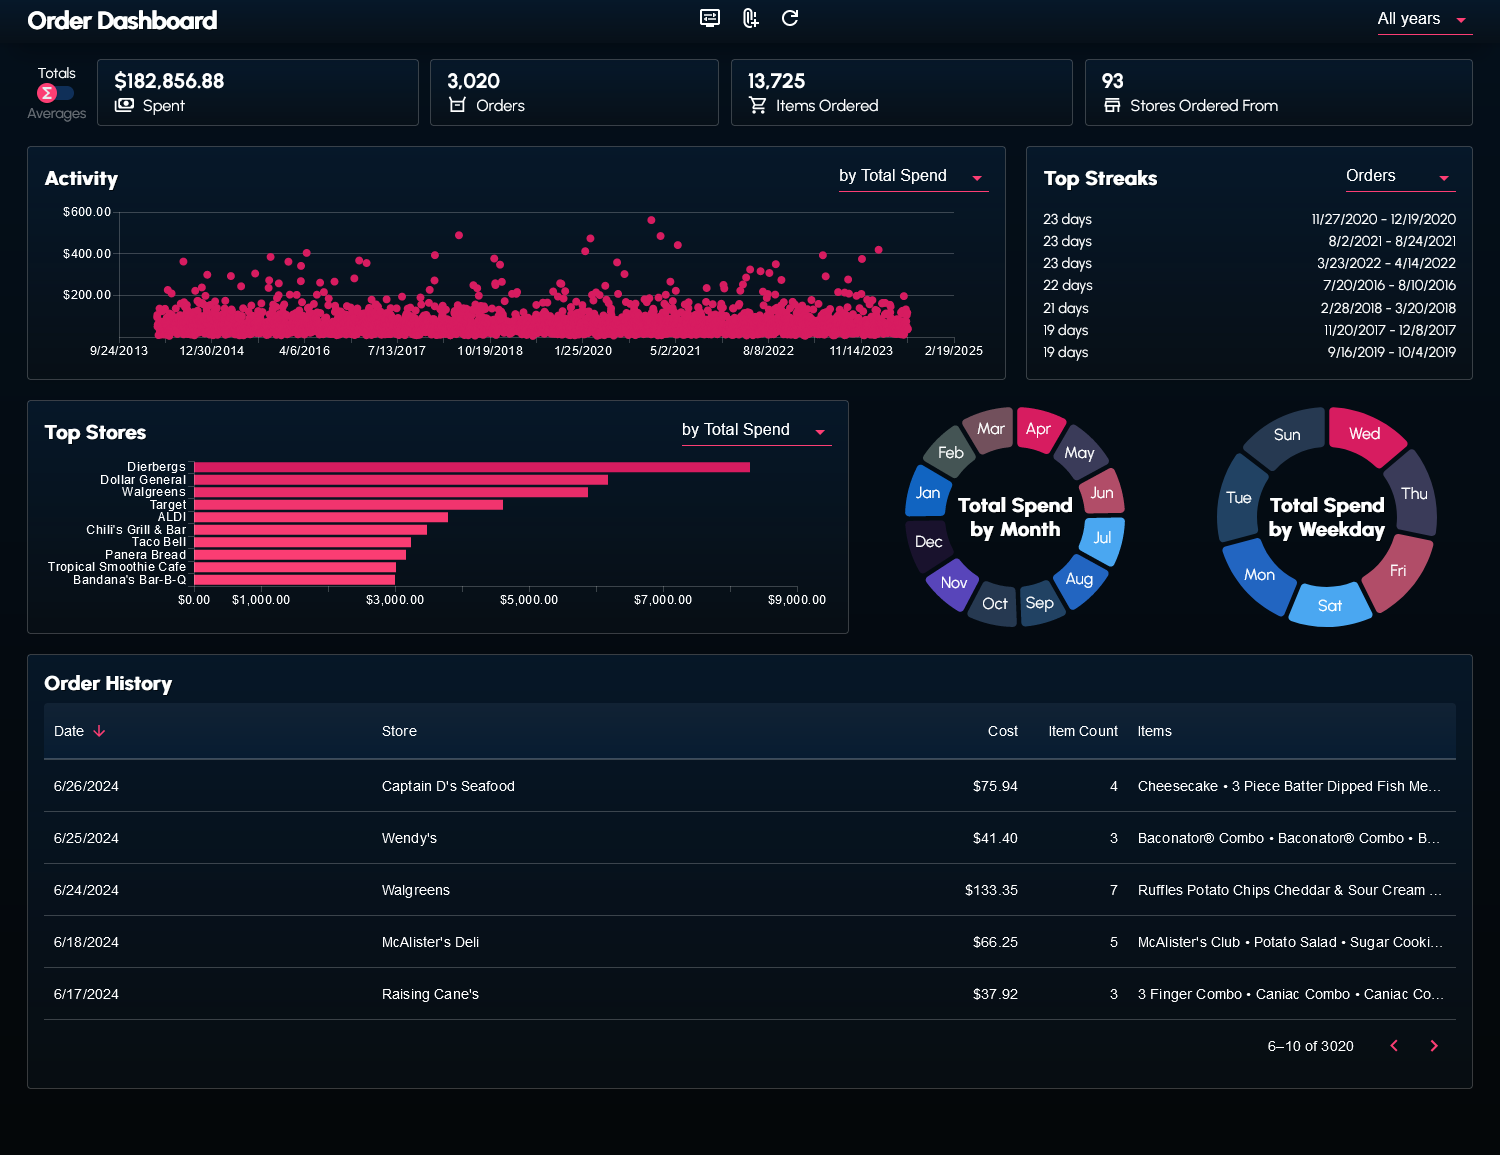
Task: Click the display swap icon in header
Action: tap(710, 18)
